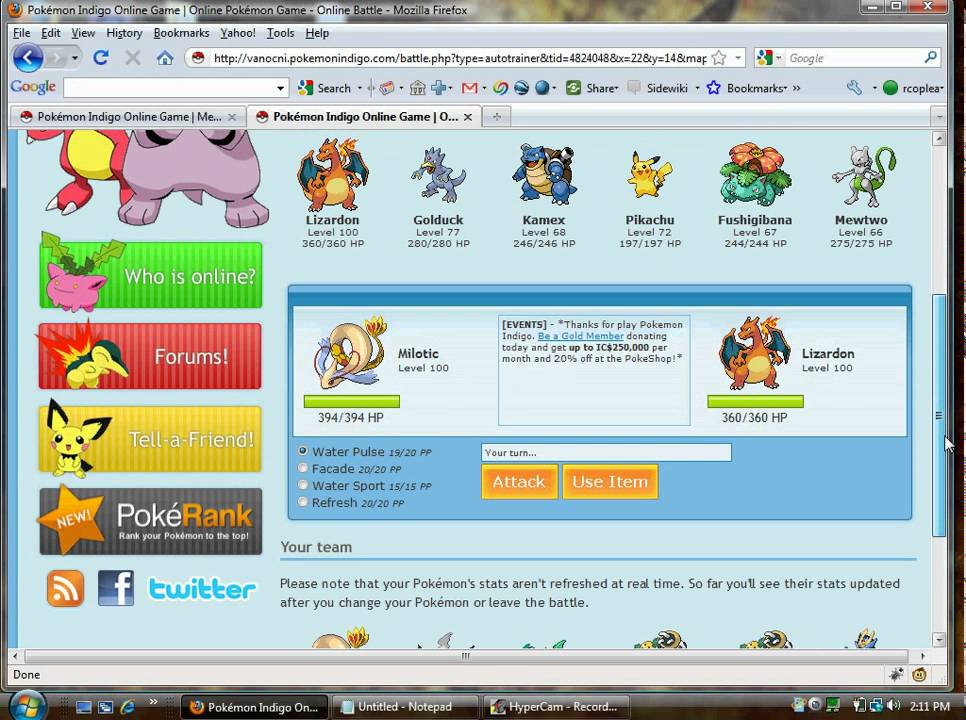The image size is (966, 720).
Task: Switch to Untitled - Notepad taskbar window
Action: (x=405, y=707)
